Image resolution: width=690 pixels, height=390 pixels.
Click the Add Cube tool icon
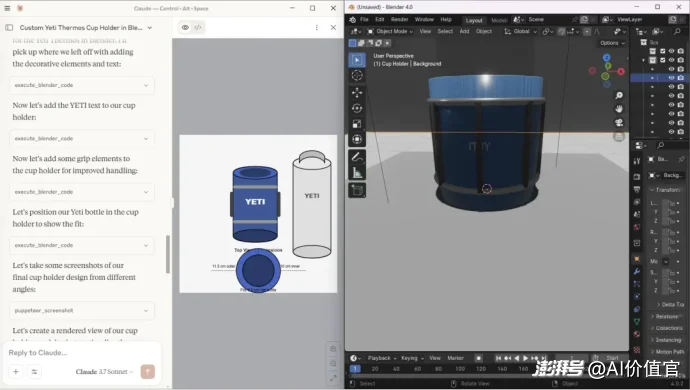point(357,190)
